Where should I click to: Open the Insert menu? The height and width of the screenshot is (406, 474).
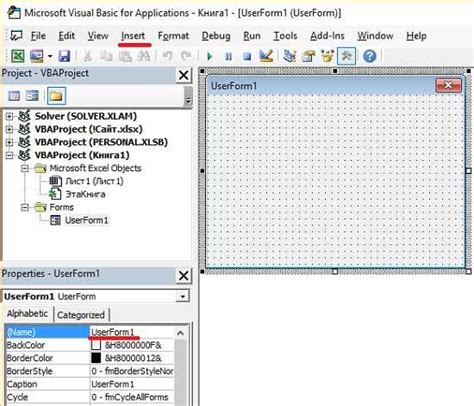tap(133, 36)
